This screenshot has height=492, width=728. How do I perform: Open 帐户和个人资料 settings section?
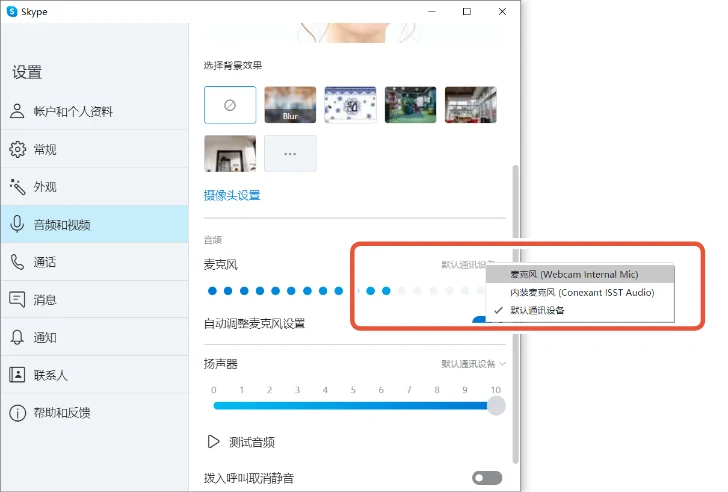tap(95, 111)
